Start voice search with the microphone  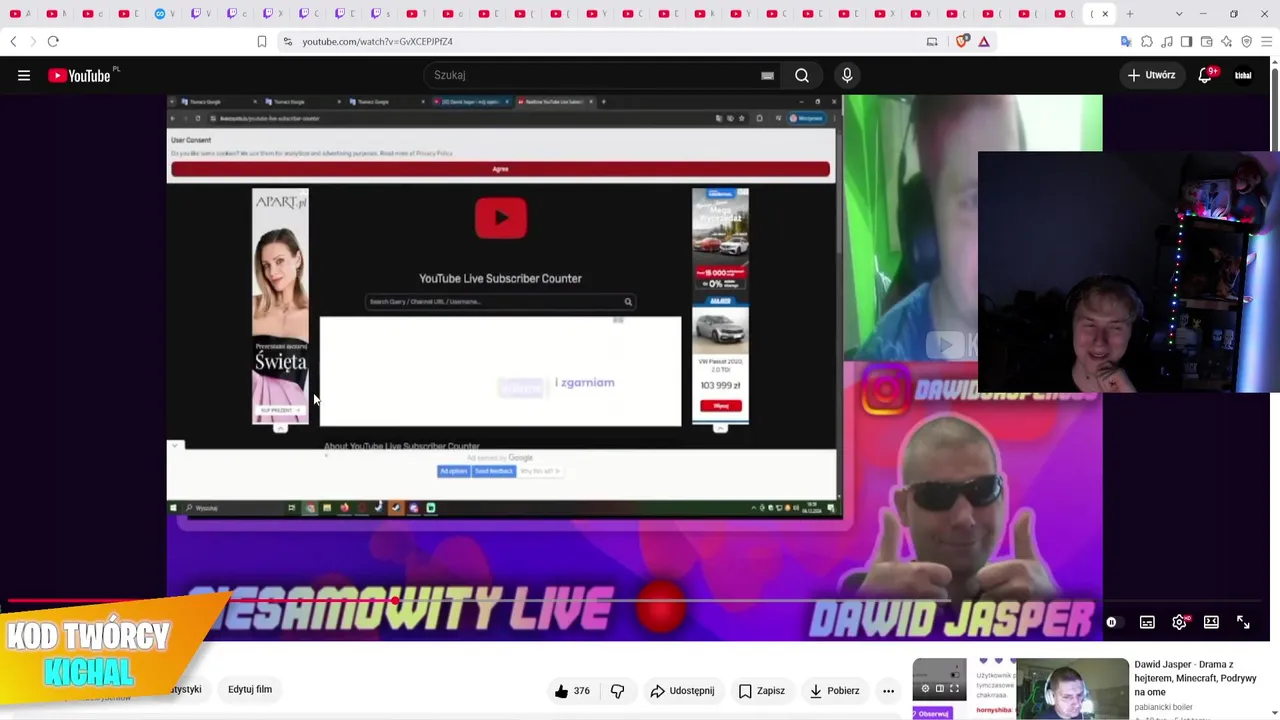tap(847, 75)
